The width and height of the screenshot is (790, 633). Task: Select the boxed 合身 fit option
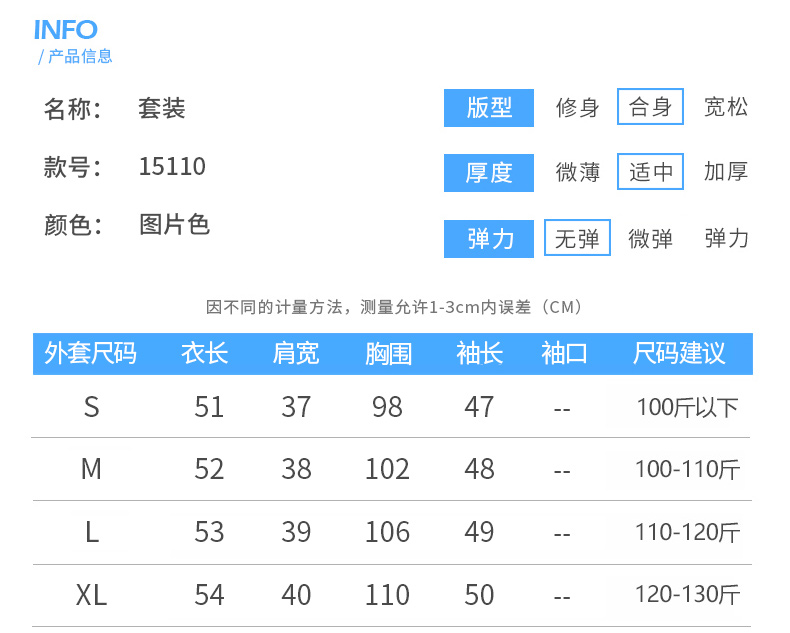pos(650,107)
